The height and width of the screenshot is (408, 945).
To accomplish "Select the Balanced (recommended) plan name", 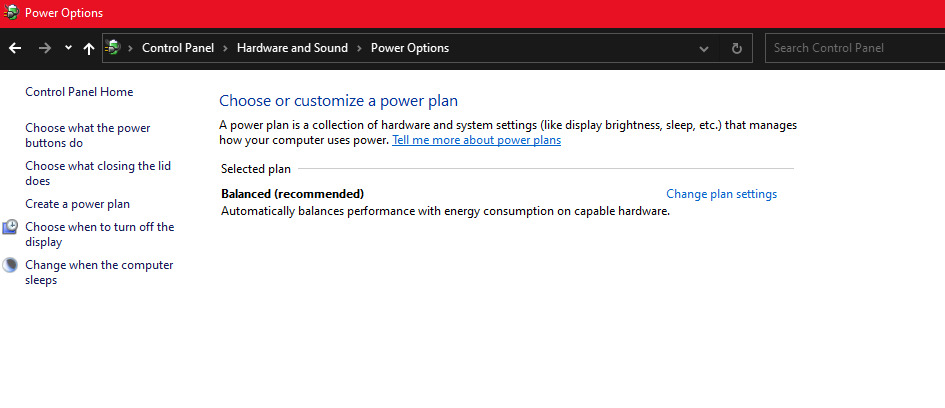I will pyautogui.click(x=292, y=194).
